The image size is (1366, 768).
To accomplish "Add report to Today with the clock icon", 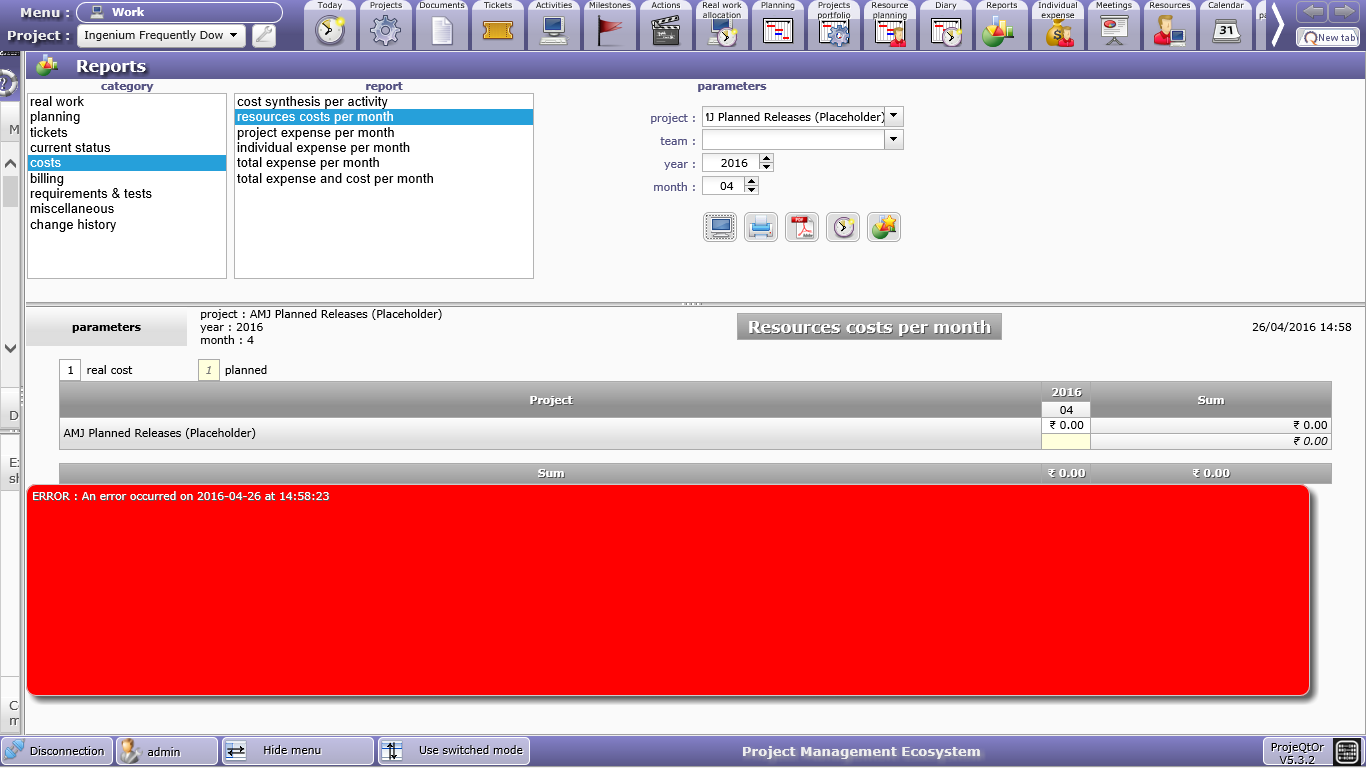I will point(843,227).
